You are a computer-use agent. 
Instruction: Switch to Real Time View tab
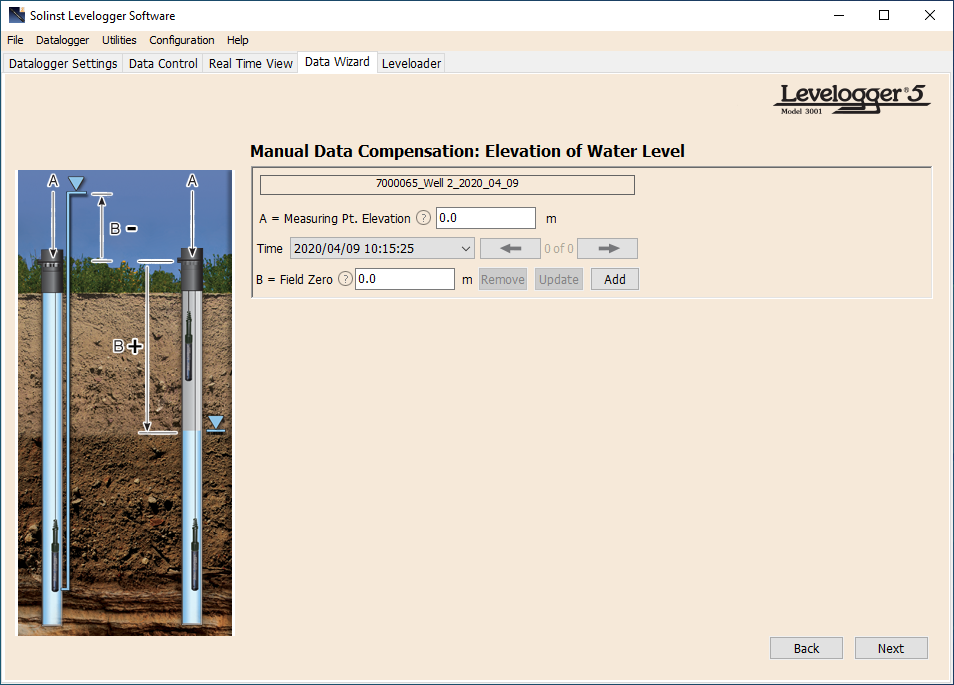250,63
